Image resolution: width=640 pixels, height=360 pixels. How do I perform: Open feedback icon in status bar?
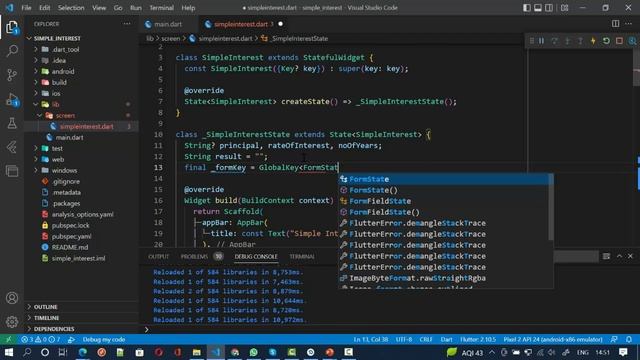click(x=614, y=340)
